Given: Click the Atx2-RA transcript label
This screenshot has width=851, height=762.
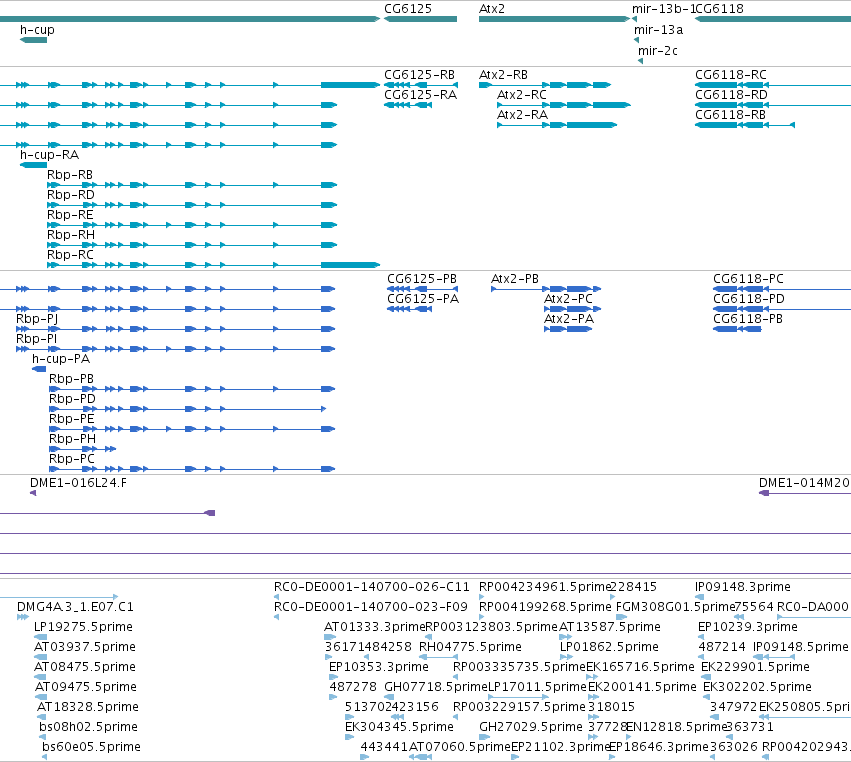Looking at the screenshot, I should point(523,115).
